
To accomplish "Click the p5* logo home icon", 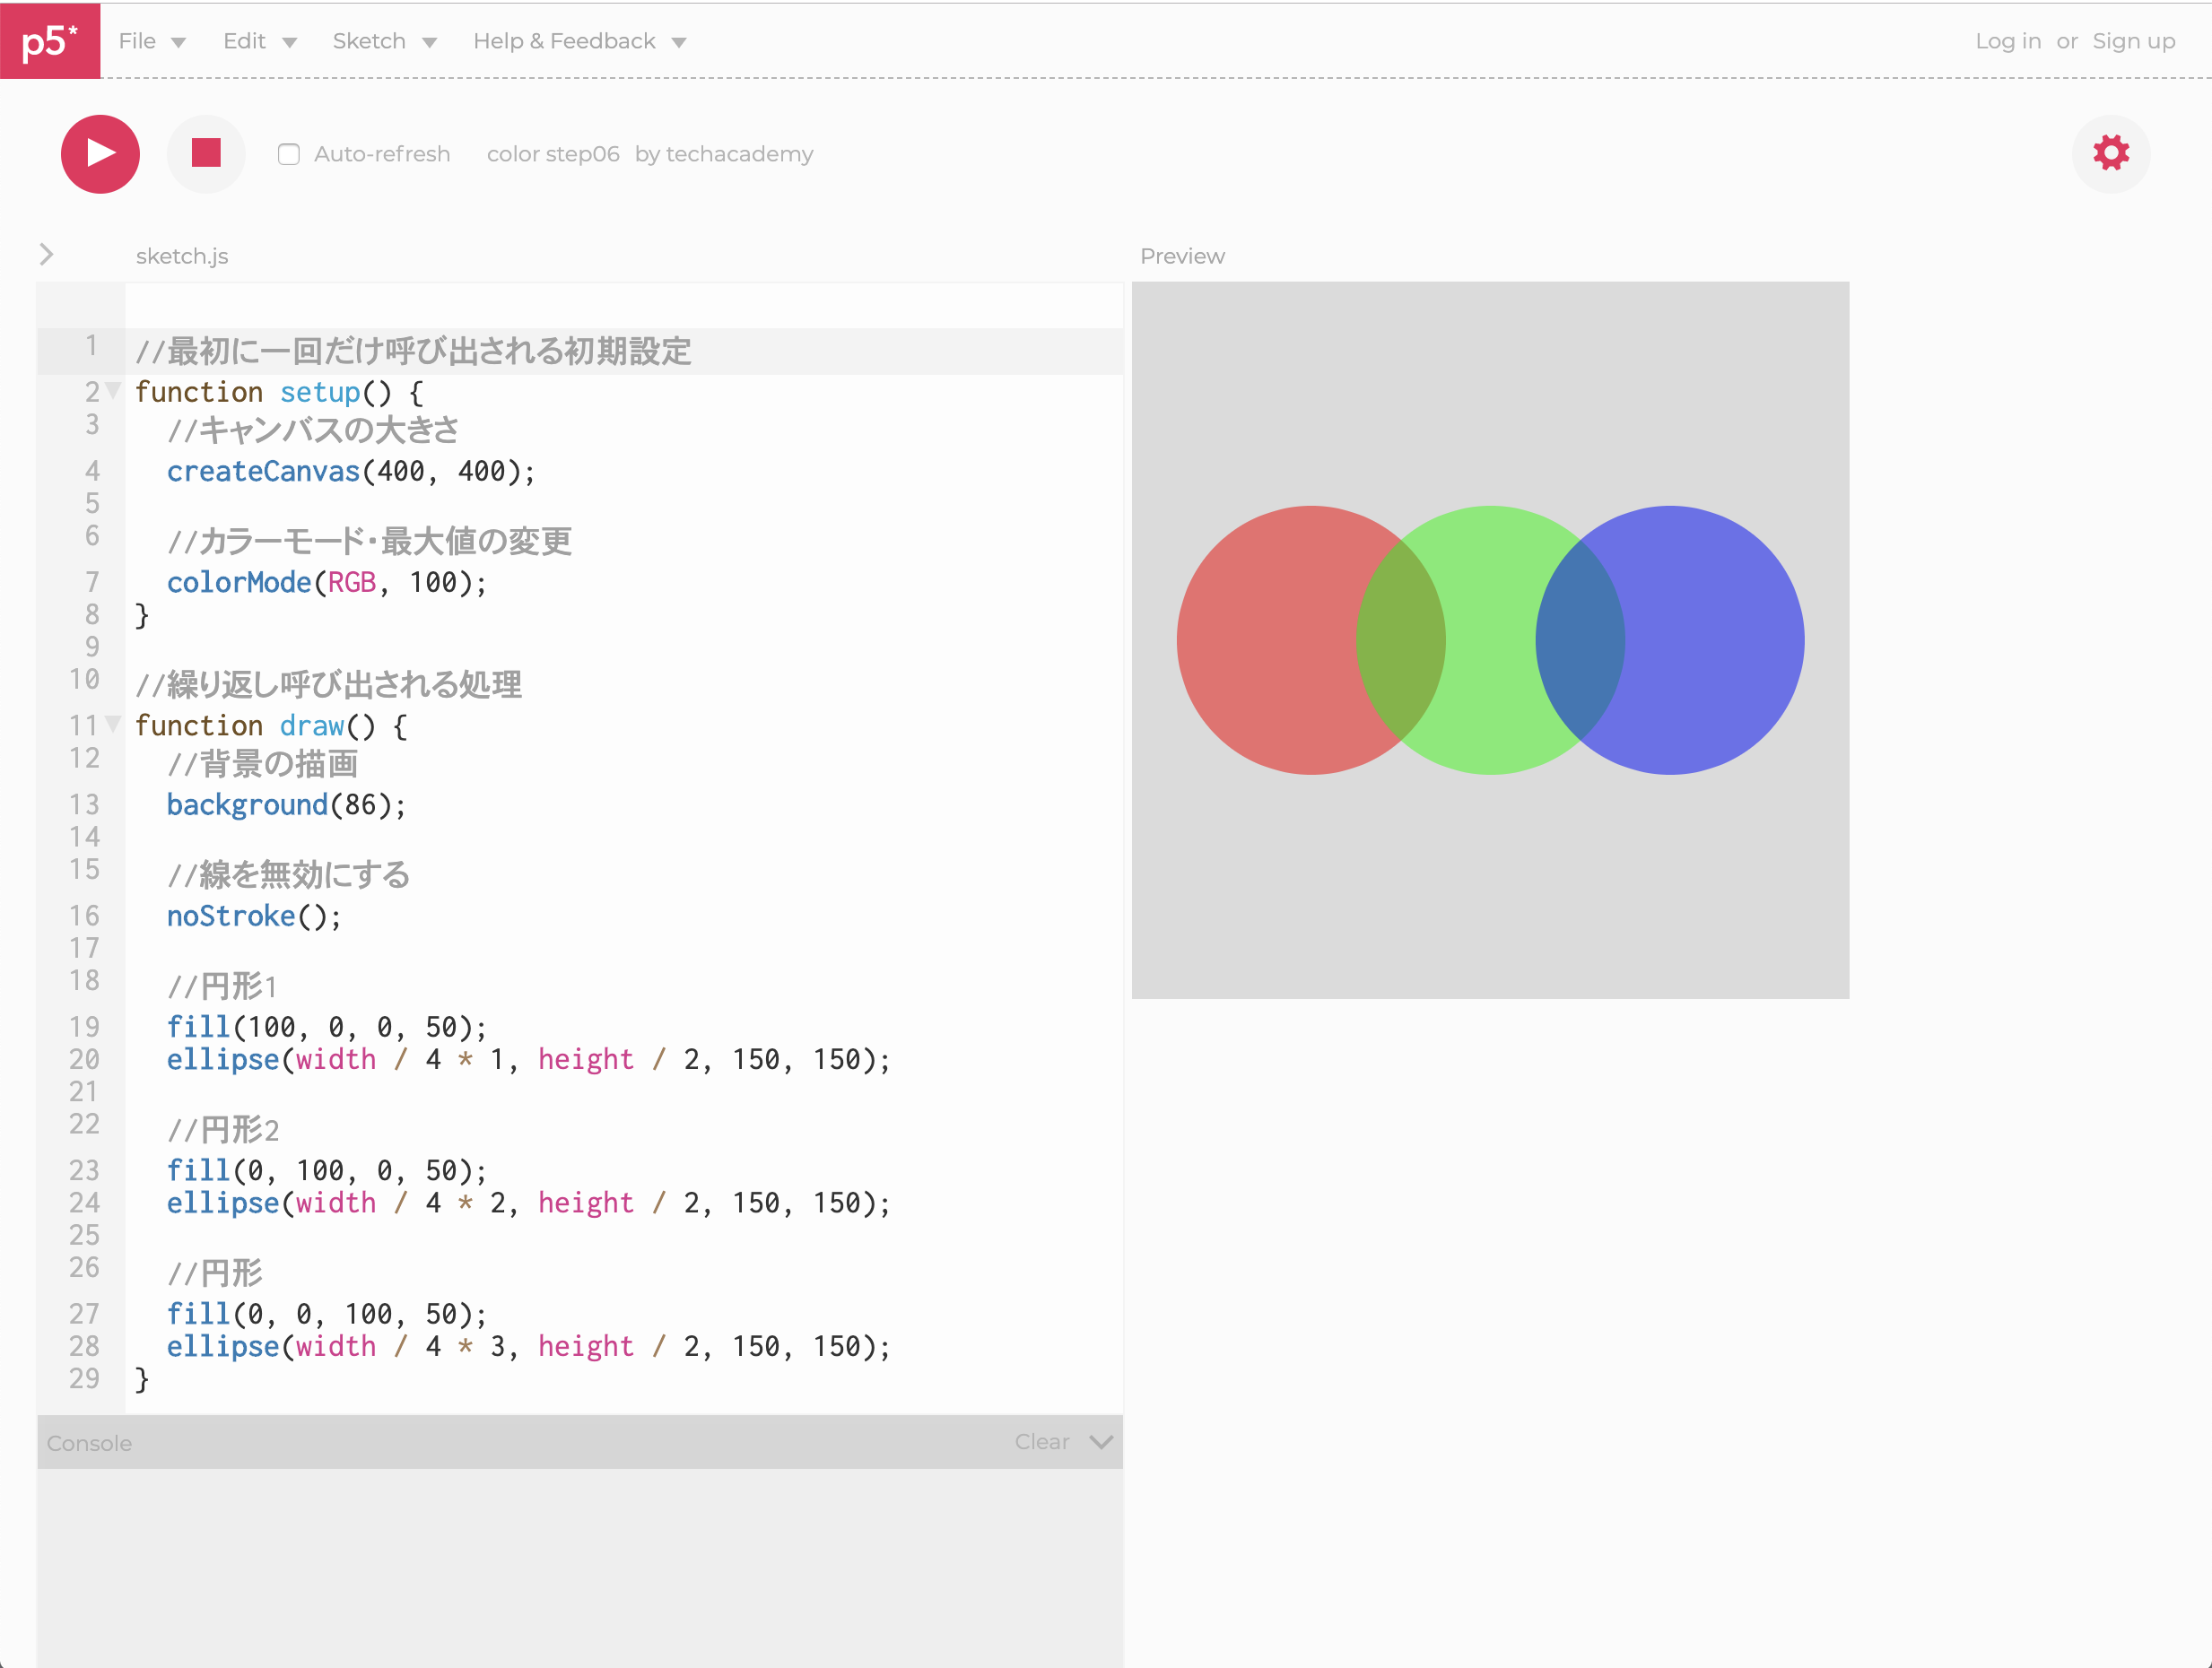I will pyautogui.click(x=50, y=40).
